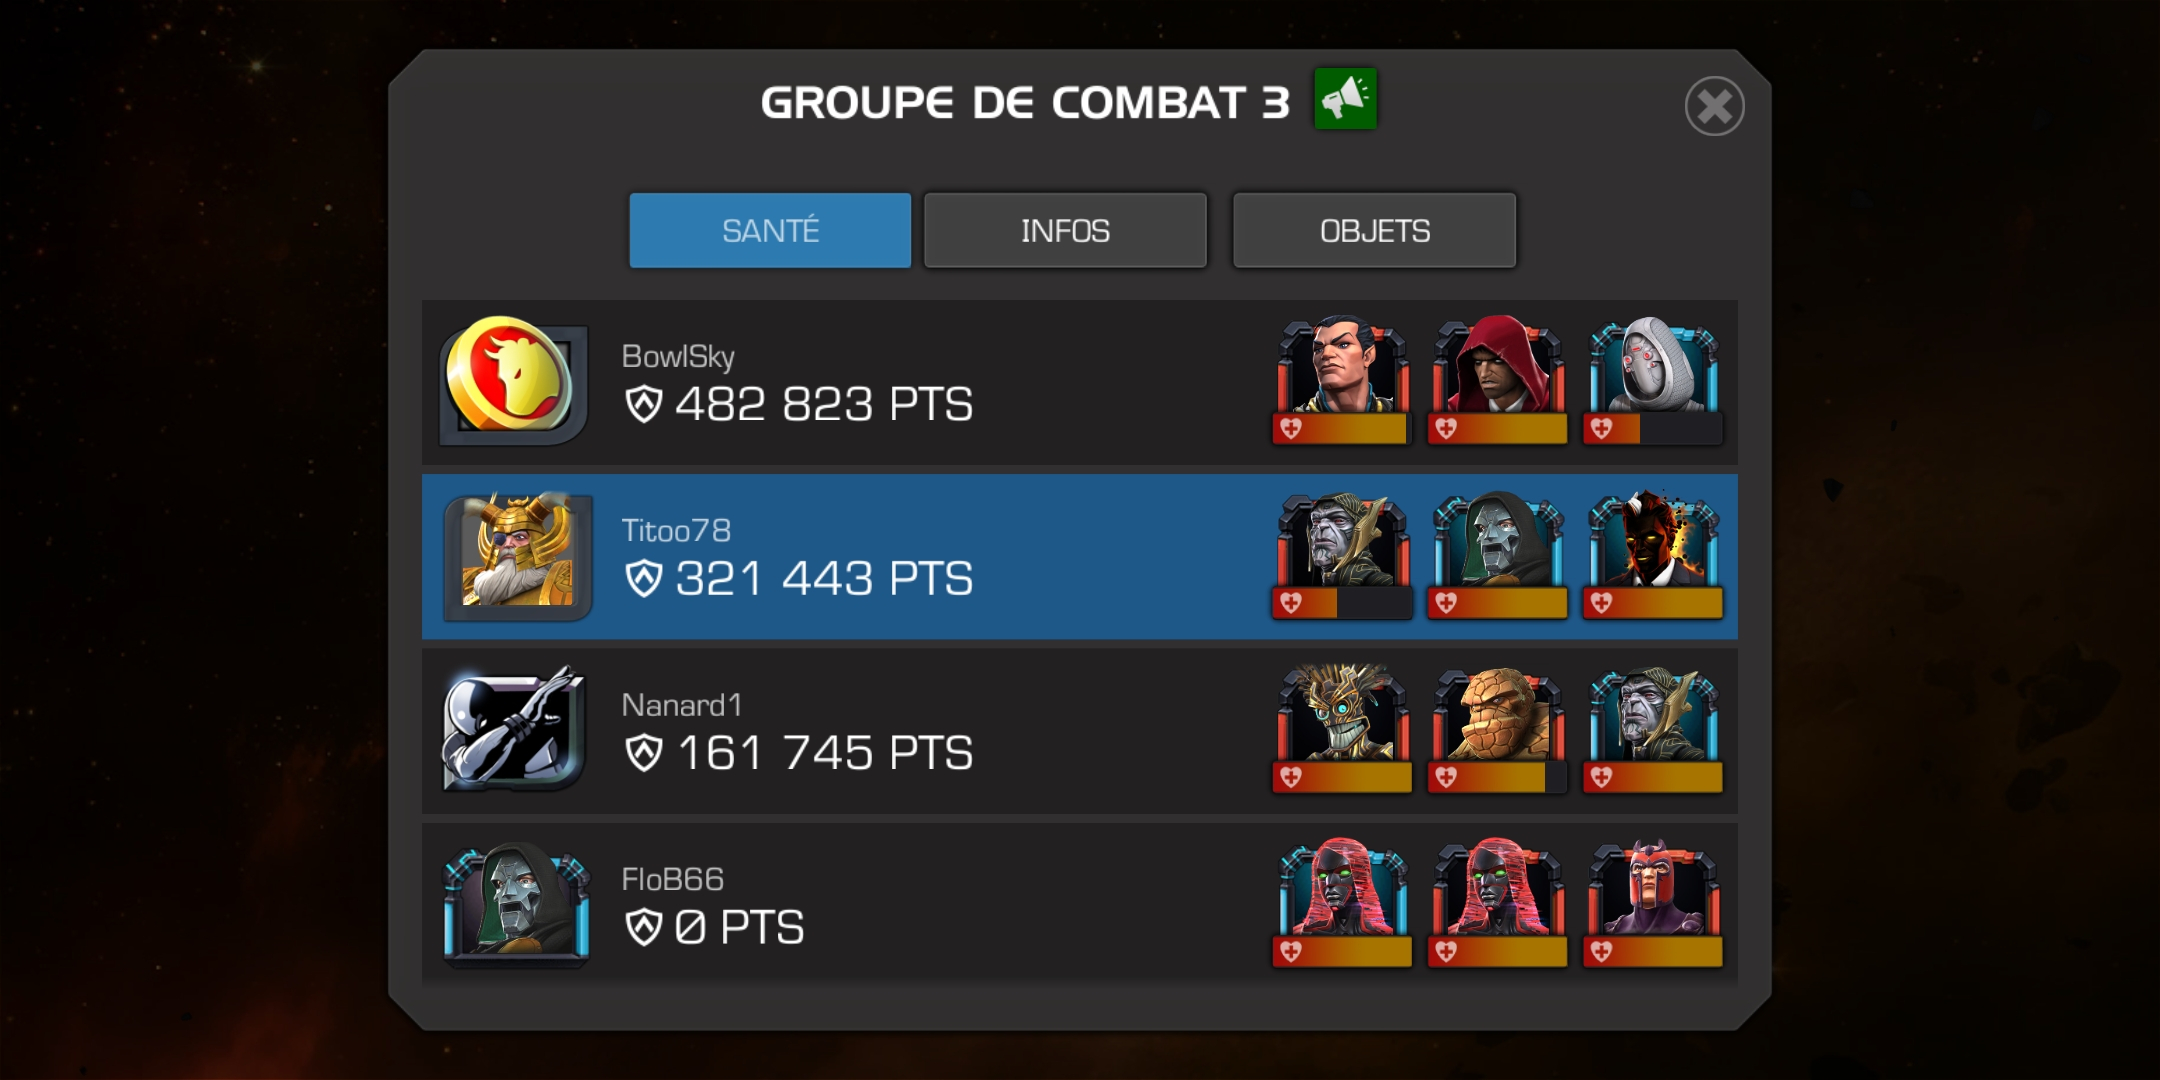Viewport: 2160px width, 1080px height.
Task: Click health bar under BowlSky's Ghost champion
Action: click(x=1653, y=429)
